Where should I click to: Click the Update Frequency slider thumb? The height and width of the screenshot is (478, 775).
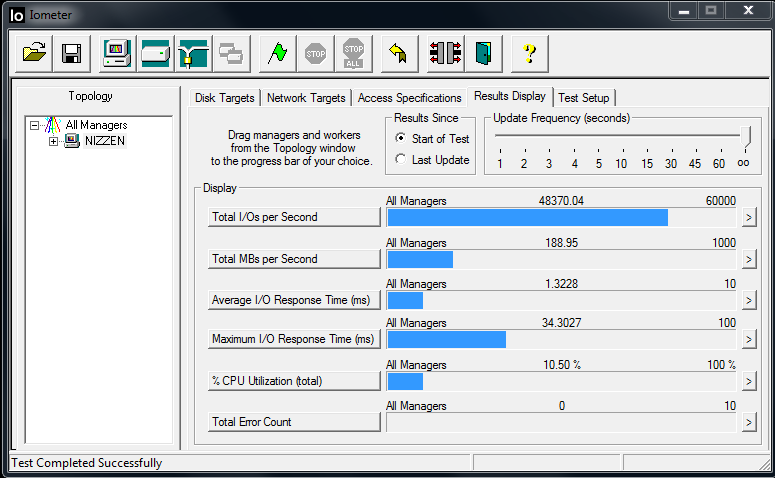(745, 136)
